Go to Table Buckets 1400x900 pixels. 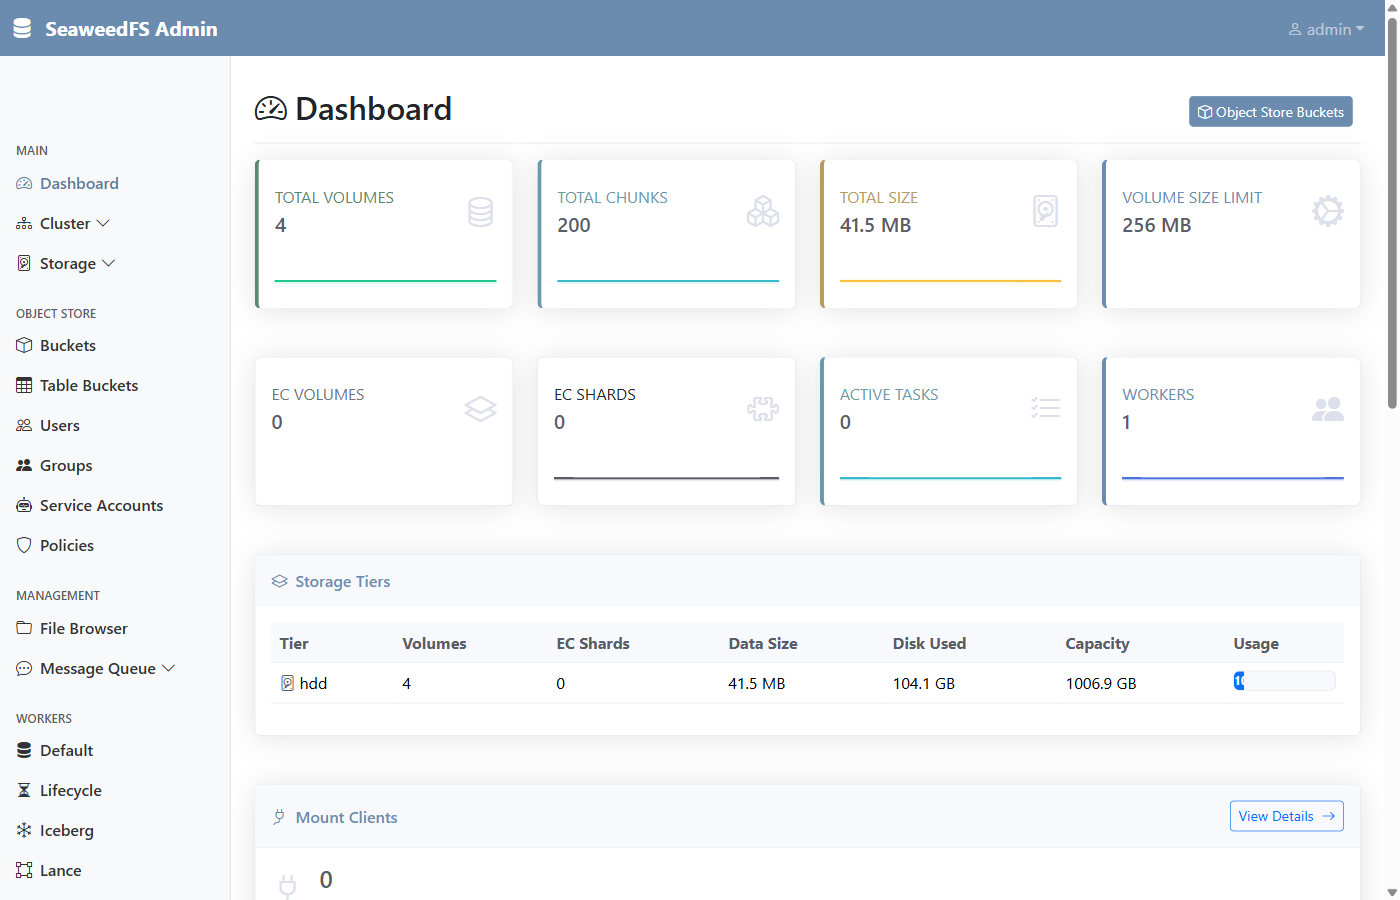[x=115, y=386]
